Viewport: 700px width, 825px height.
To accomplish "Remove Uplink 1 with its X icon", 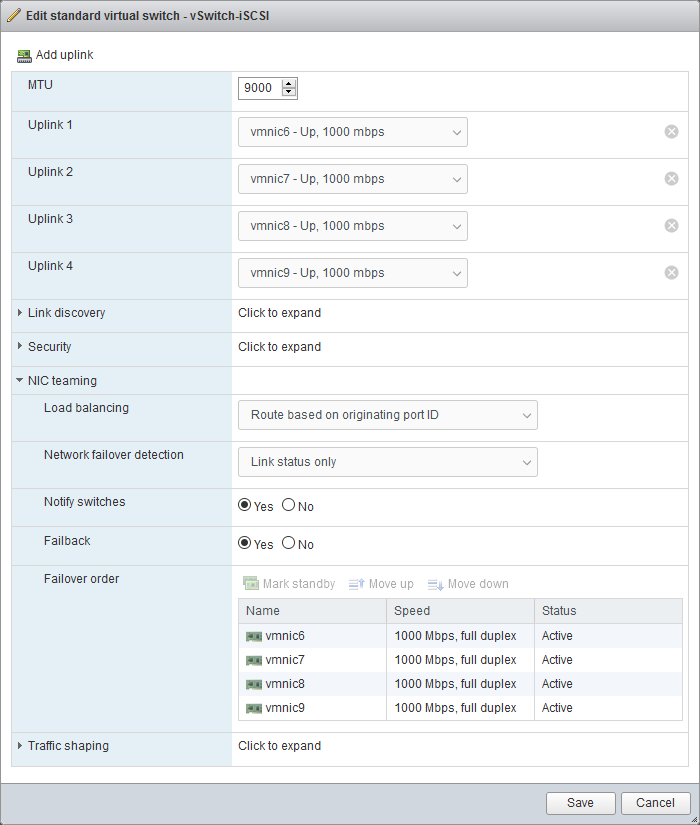I will point(672,132).
